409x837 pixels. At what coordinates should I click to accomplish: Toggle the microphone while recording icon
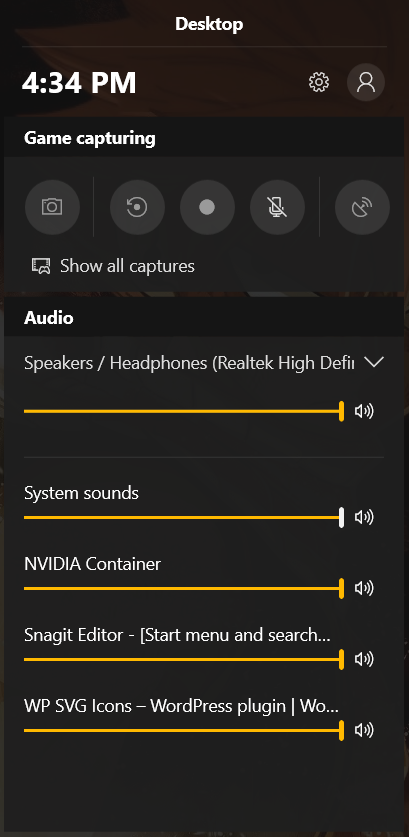tap(277, 207)
